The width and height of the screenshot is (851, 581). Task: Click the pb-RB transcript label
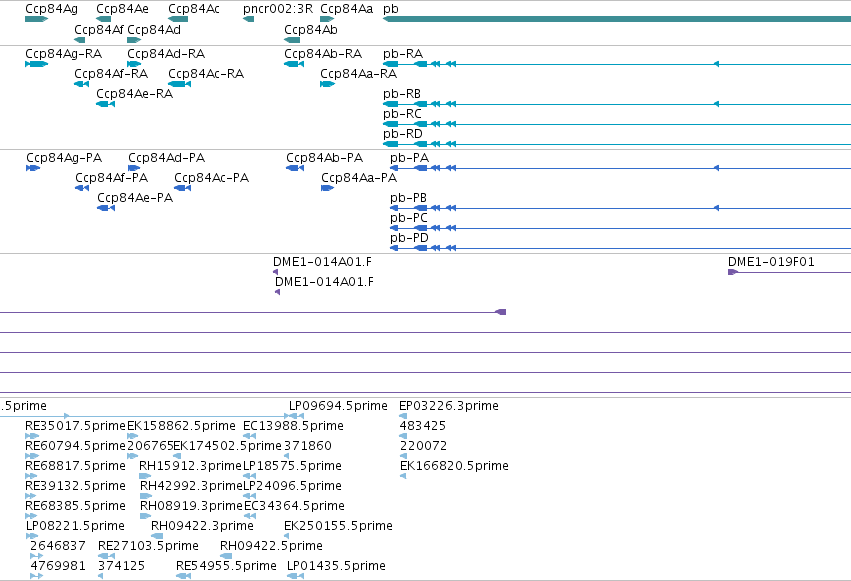[x=402, y=94]
